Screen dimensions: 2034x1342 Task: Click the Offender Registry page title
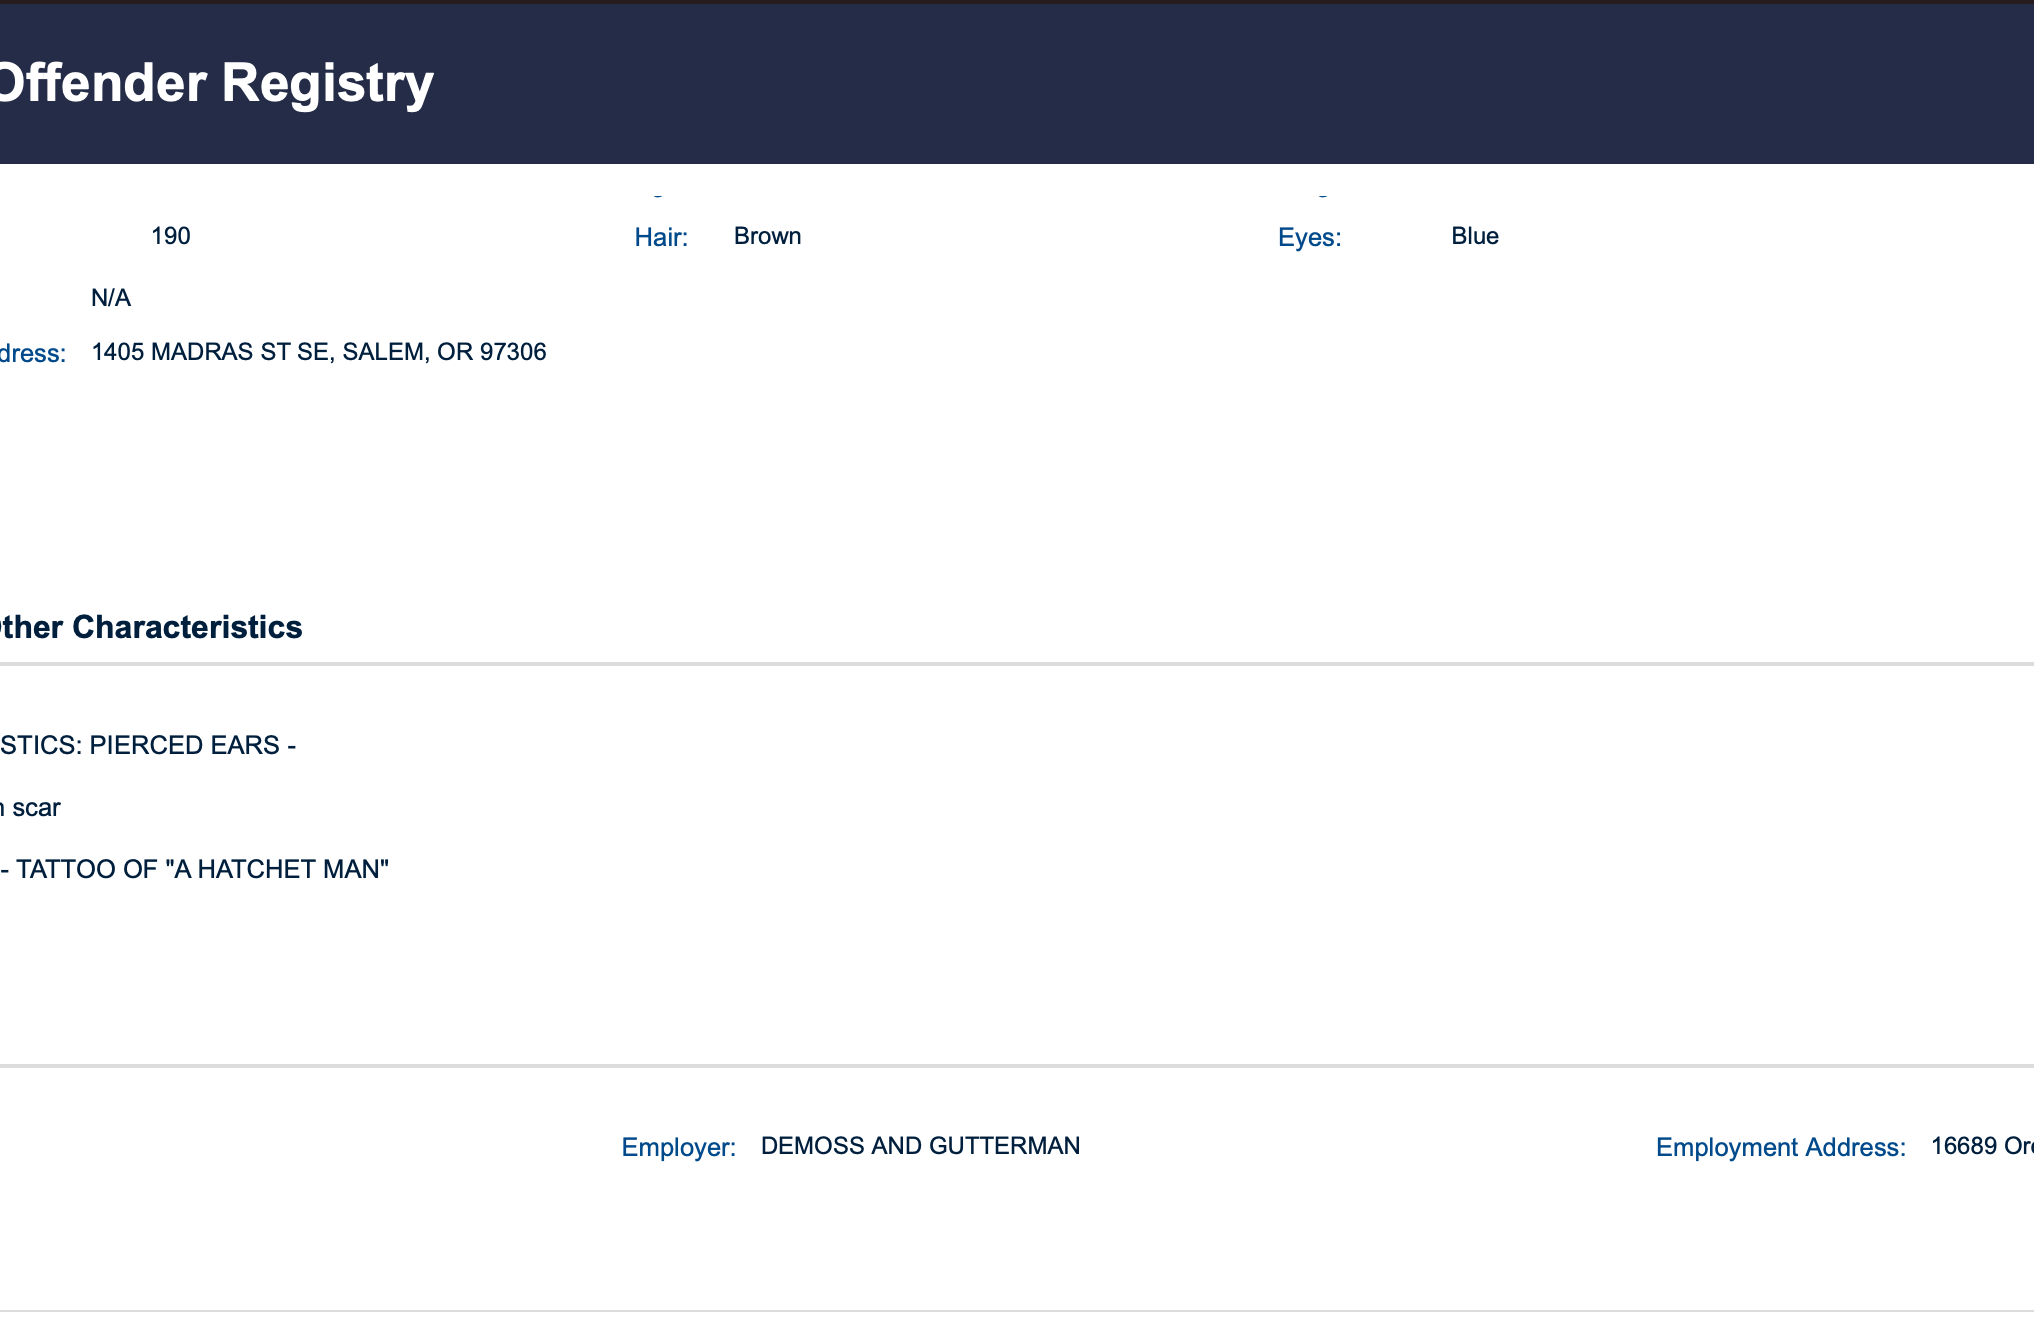[x=215, y=83]
